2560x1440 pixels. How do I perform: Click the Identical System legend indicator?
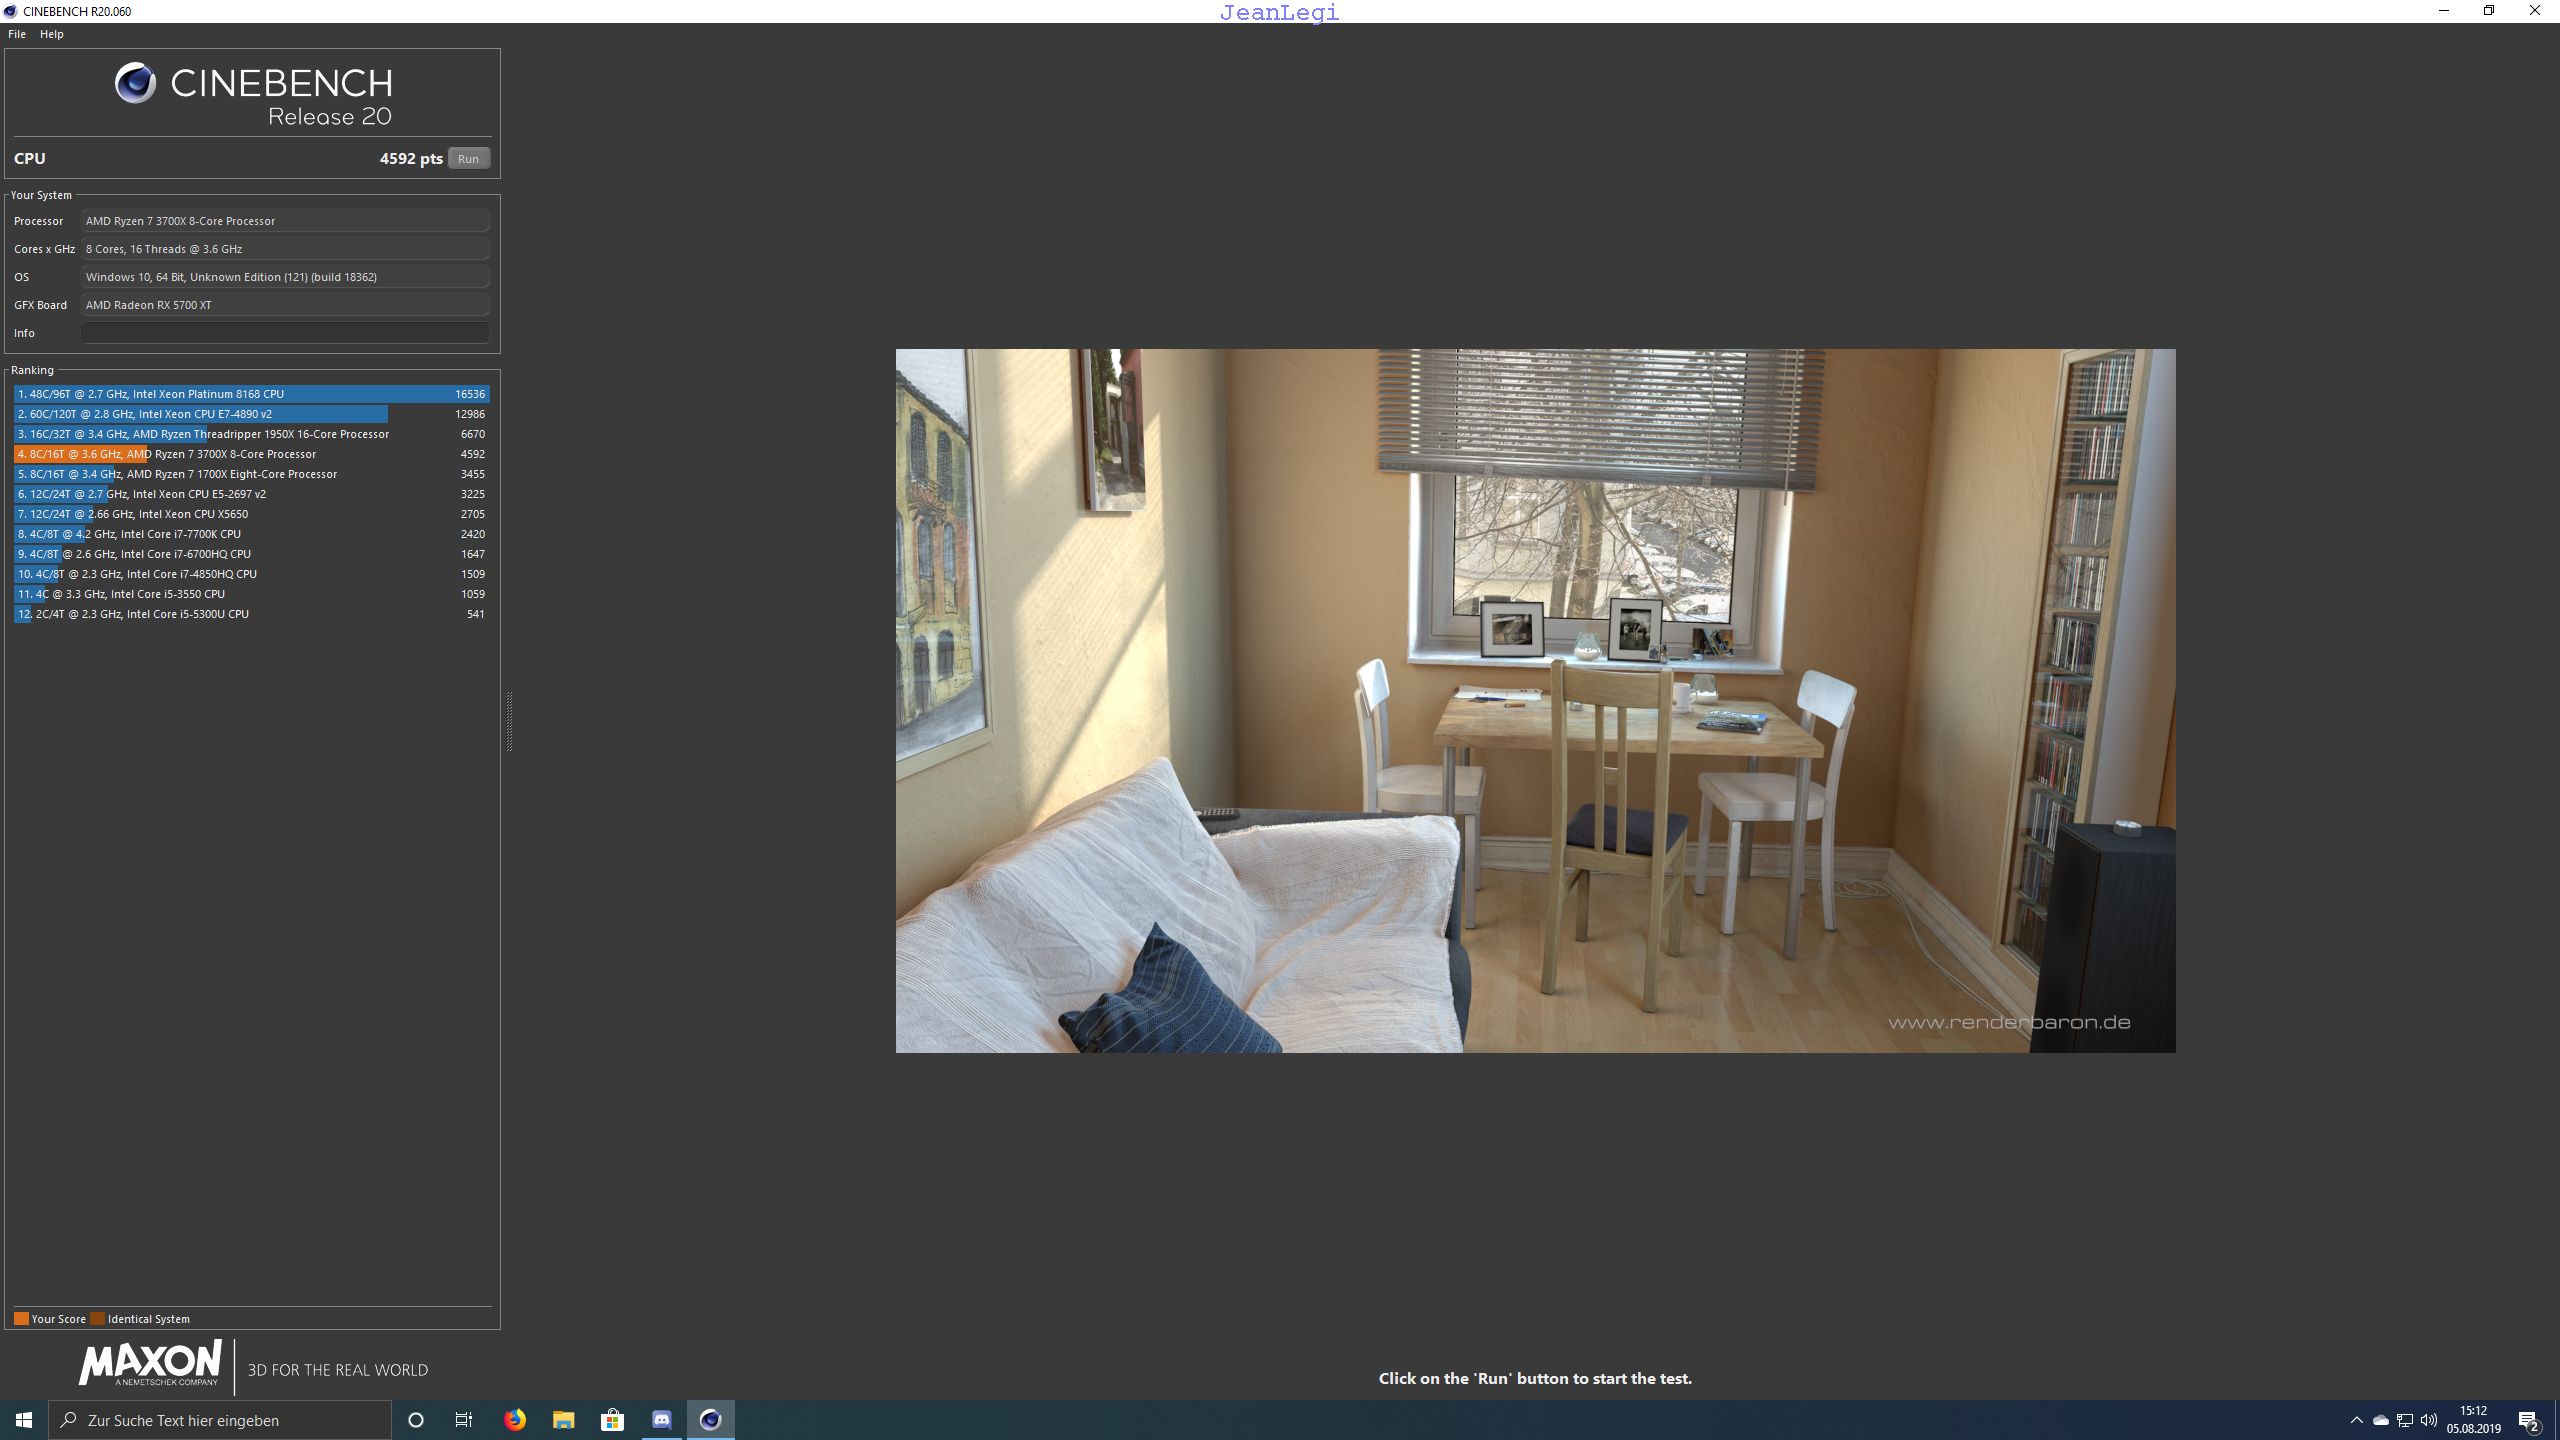[98, 1317]
